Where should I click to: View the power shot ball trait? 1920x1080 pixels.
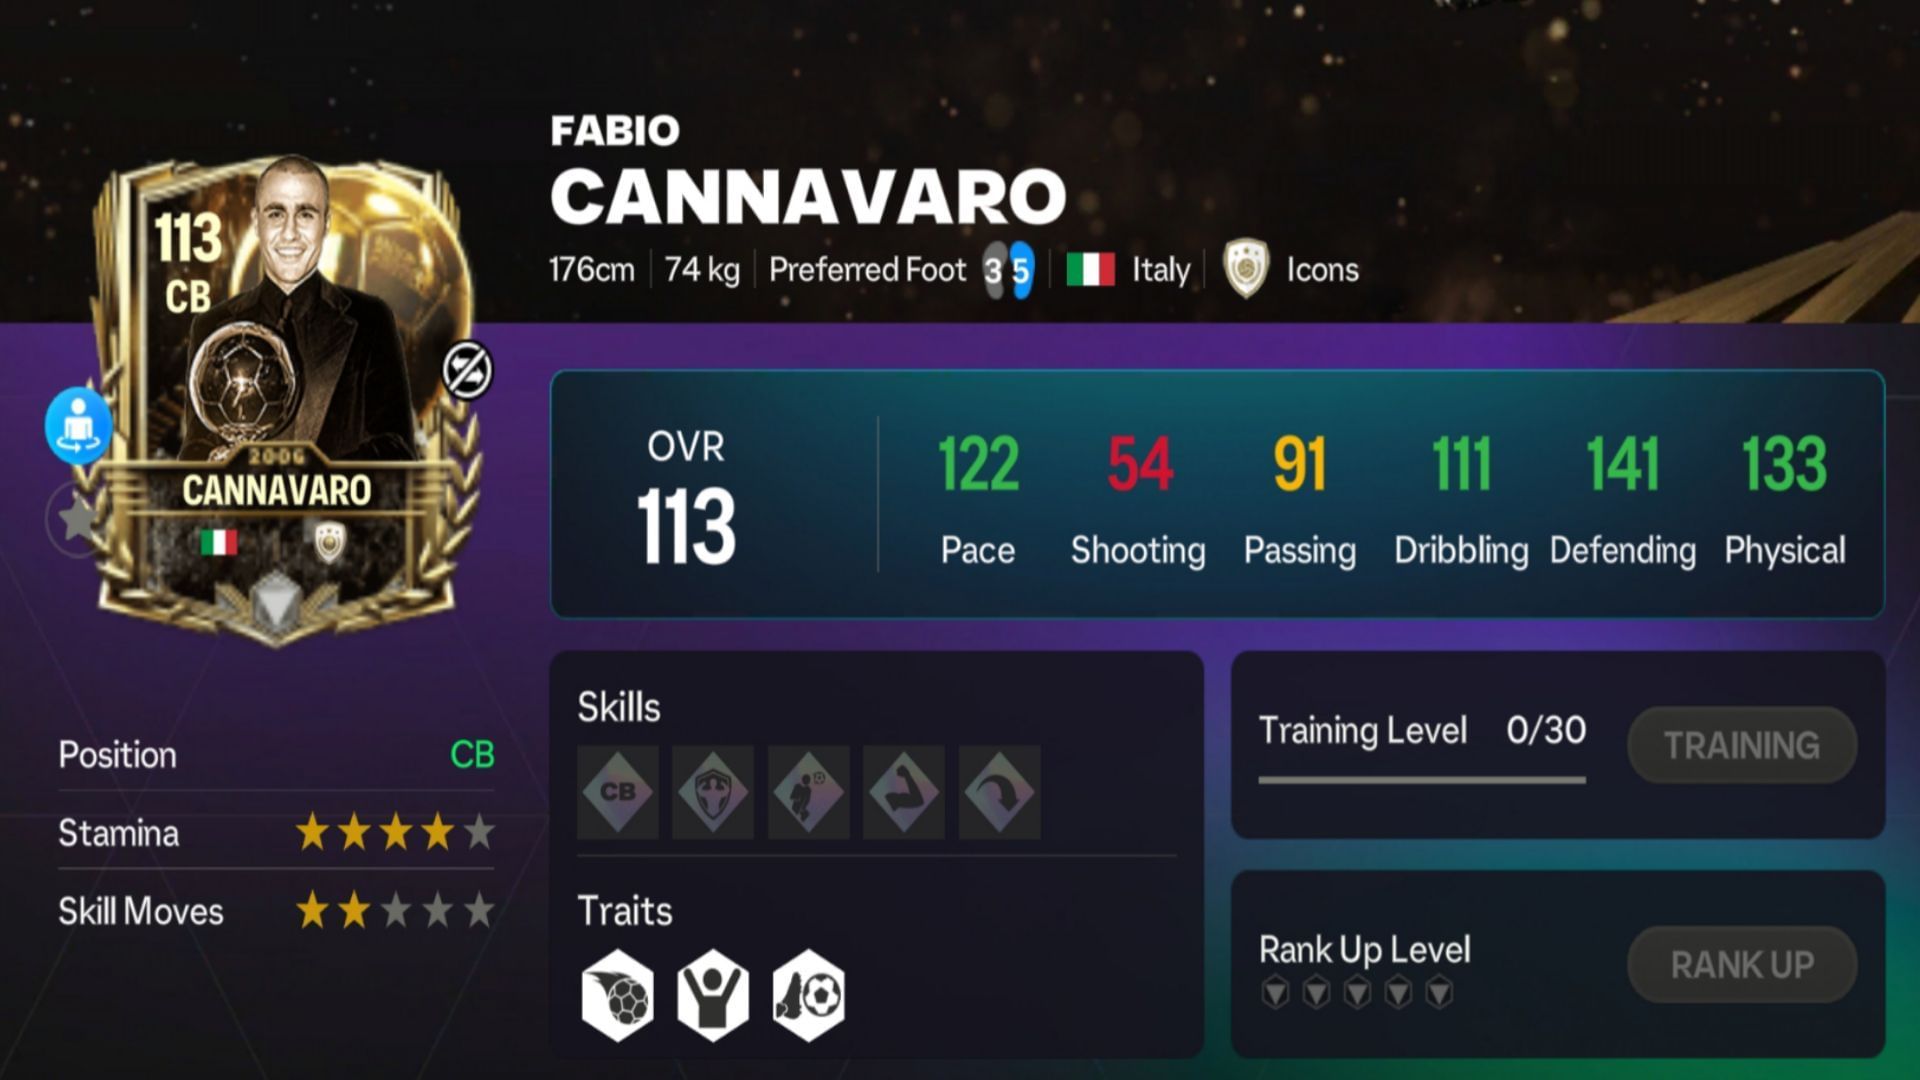(618, 996)
